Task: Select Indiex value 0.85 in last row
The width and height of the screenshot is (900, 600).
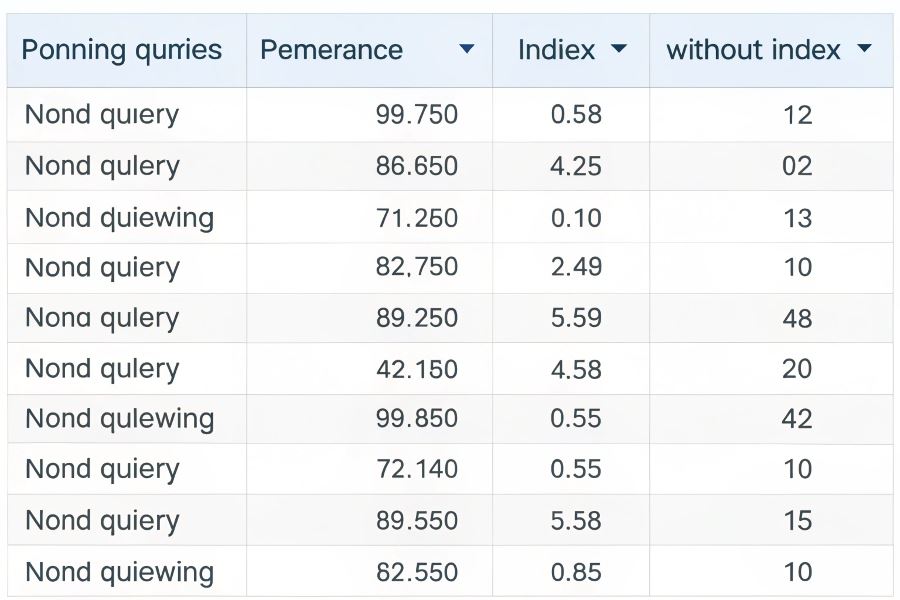Action: [576, 572]
